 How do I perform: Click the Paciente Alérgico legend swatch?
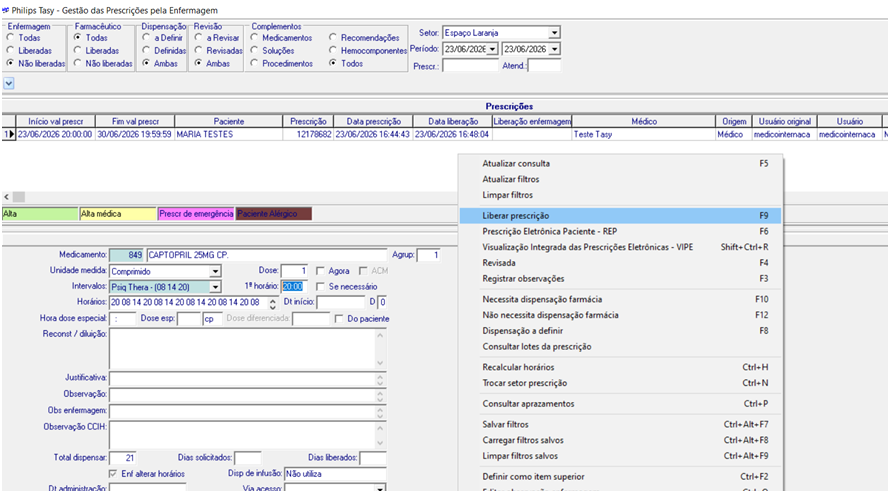(x=274, y=214)
